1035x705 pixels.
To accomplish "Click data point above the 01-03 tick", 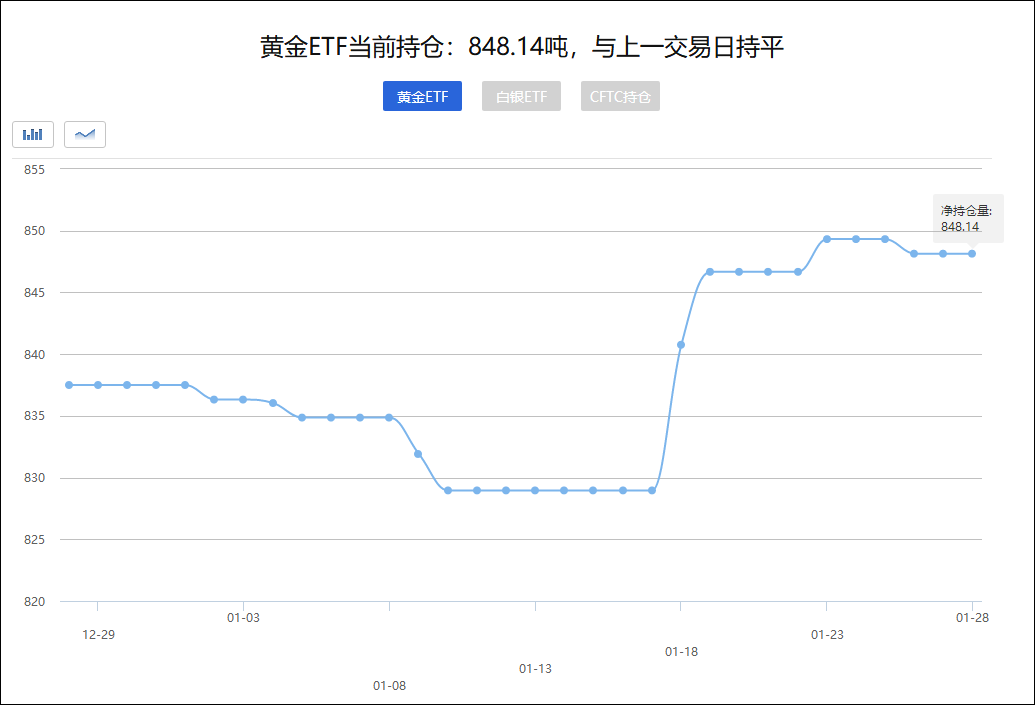I will (243, 400).
